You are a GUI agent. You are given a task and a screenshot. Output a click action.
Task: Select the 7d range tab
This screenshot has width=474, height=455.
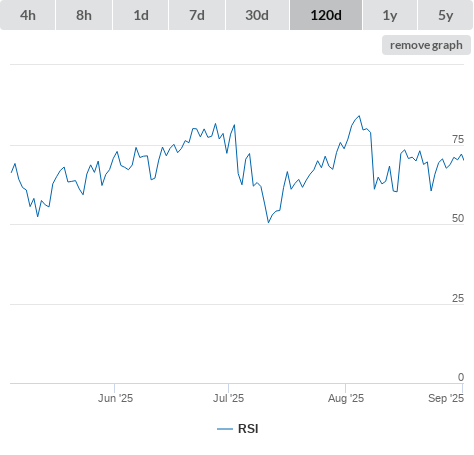(197, 15)
